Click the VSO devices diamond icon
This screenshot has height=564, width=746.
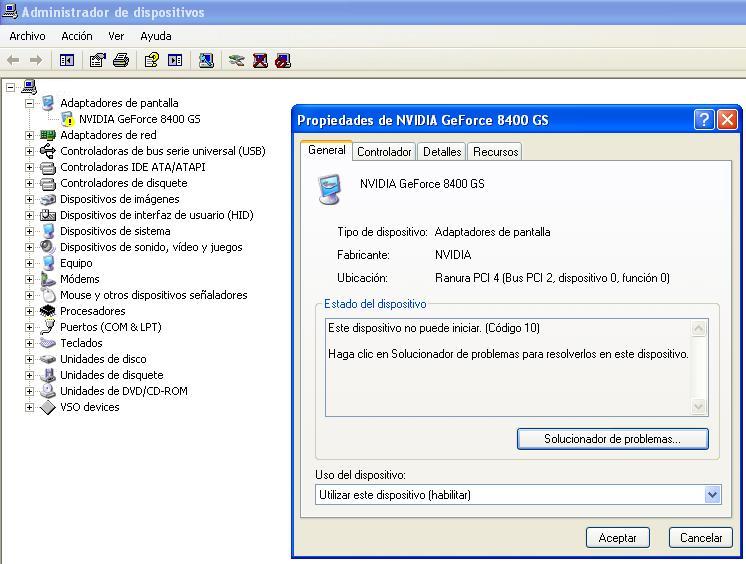(x=48, y=407)
